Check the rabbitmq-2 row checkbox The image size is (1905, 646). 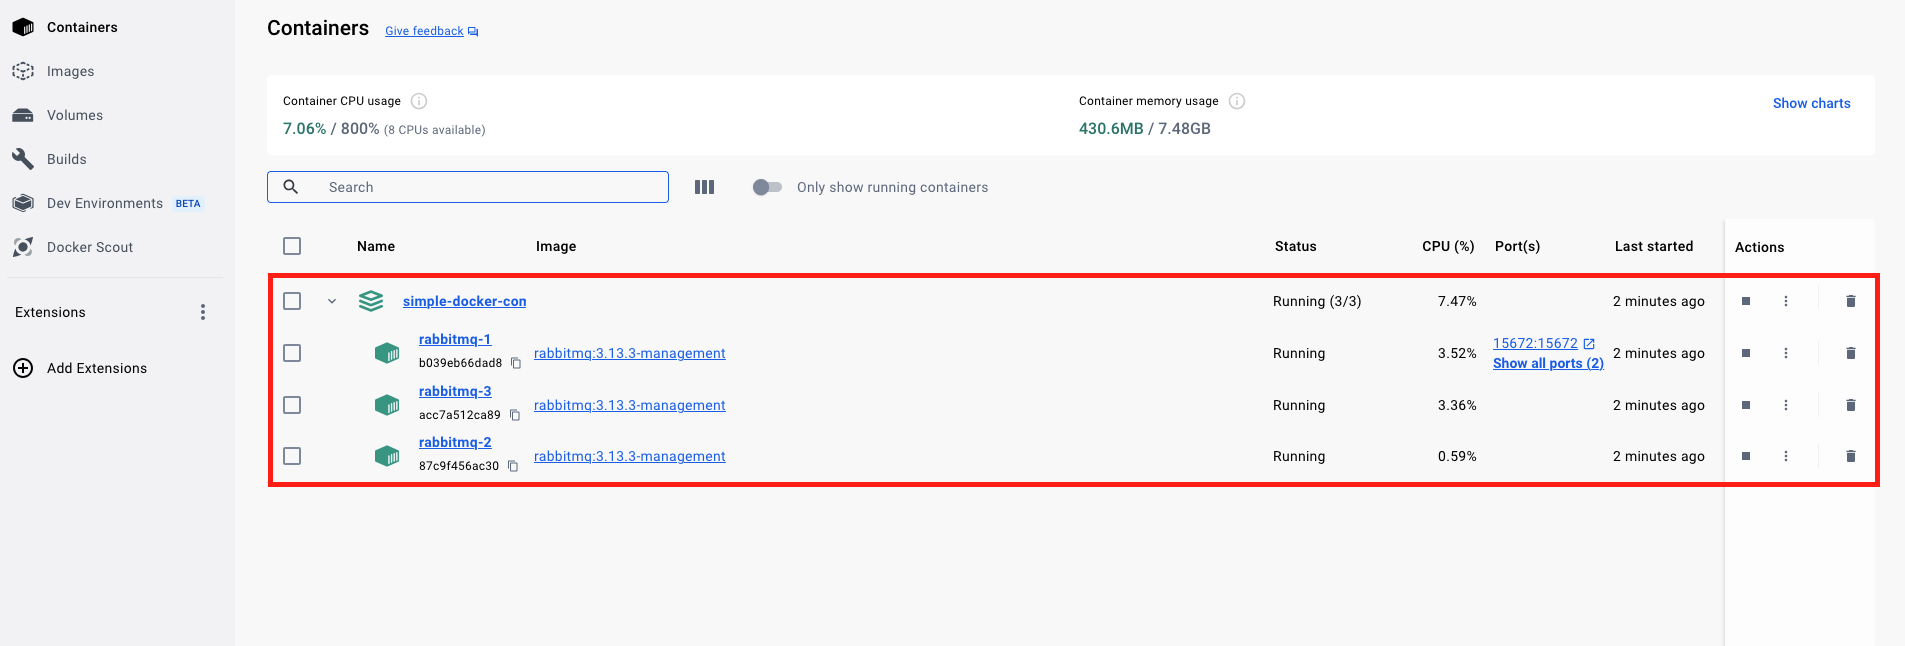point(292,456)
